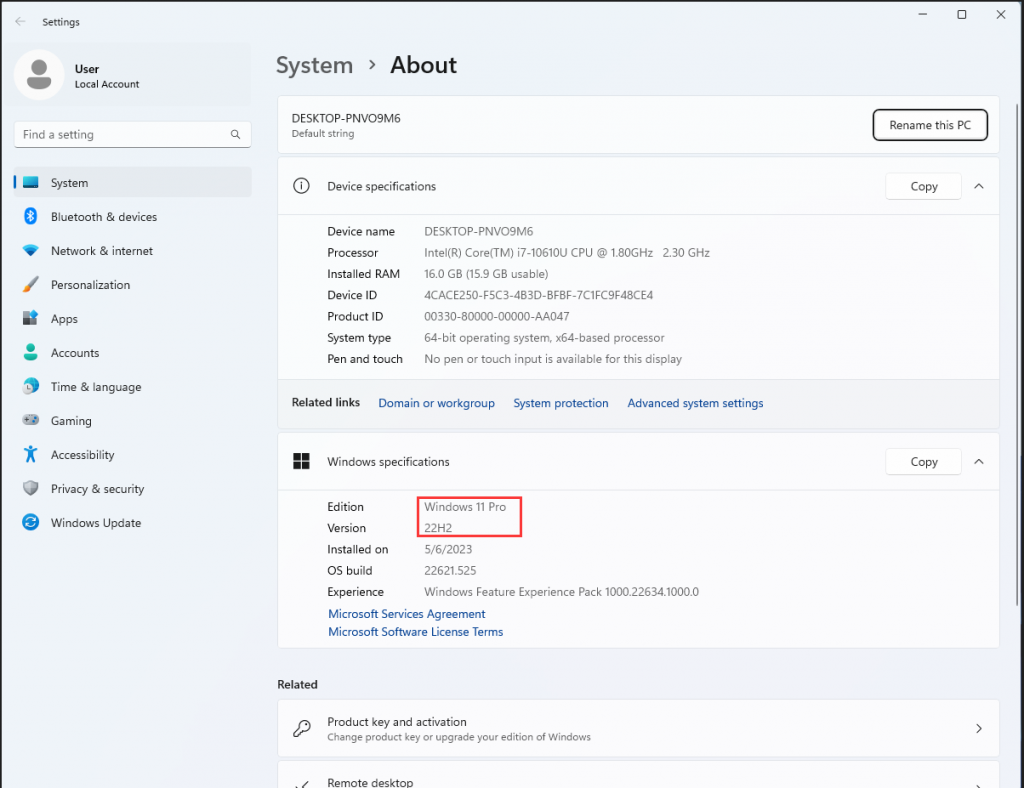Click the key icon for Product key

pos(301,729)
